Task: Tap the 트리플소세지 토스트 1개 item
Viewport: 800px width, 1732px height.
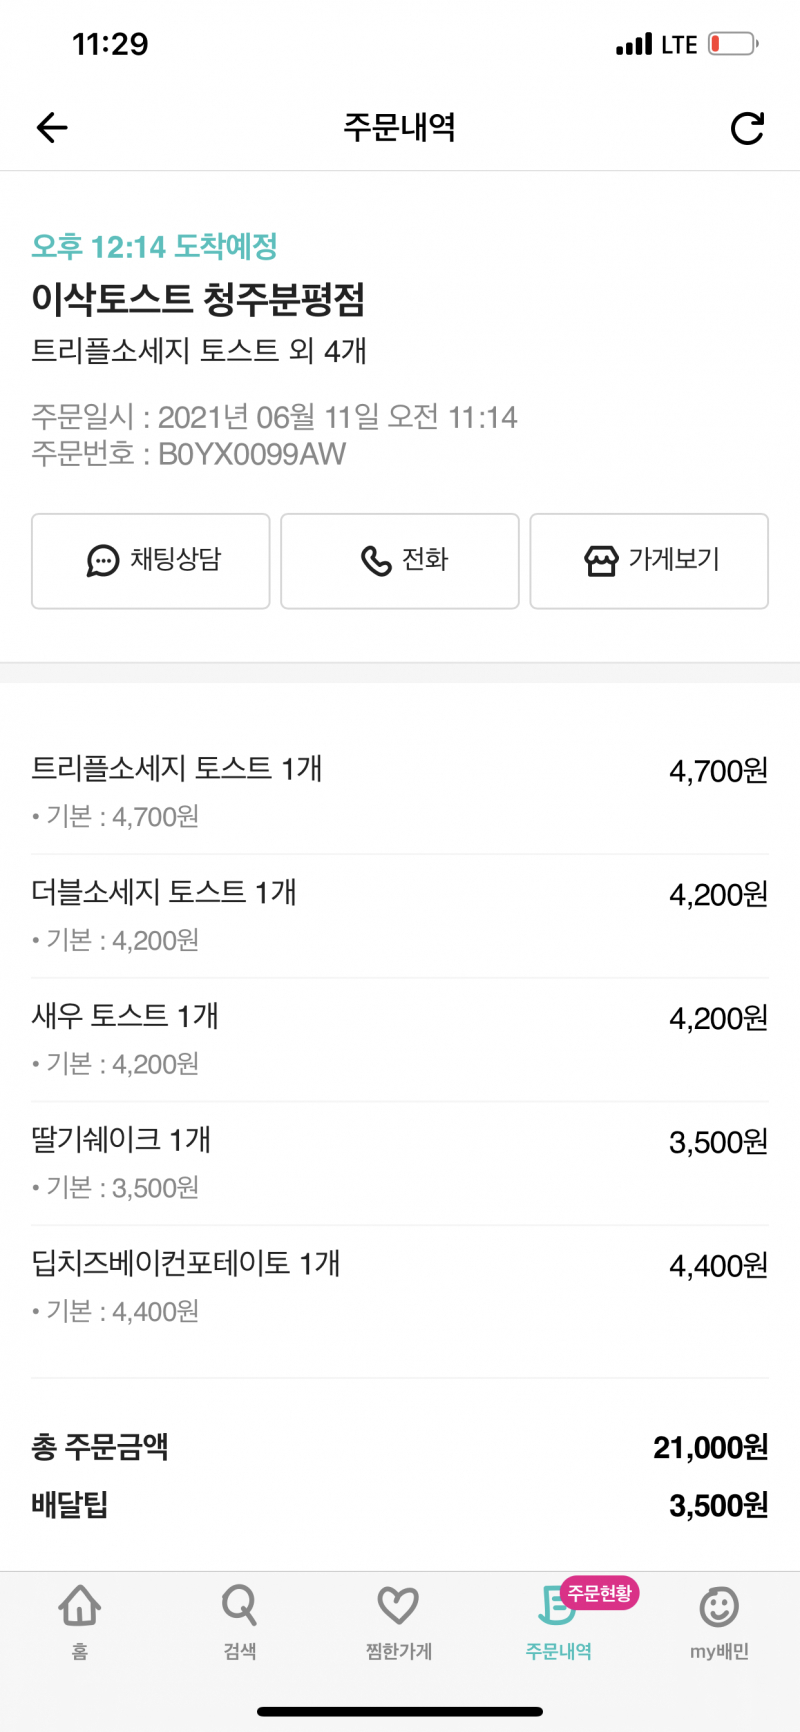Action: point(177,769)
